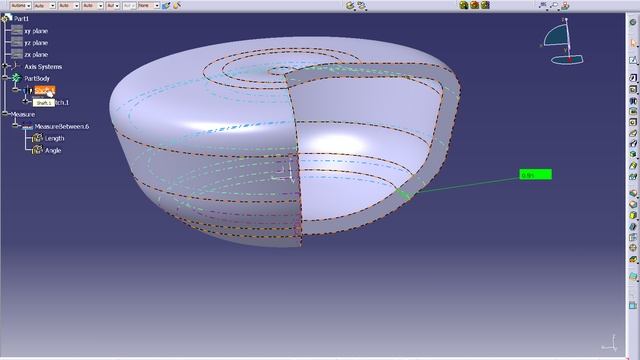
Task: Click the orange icon in top-center trio
Action: pyautogui.click(x=474, y=5)
